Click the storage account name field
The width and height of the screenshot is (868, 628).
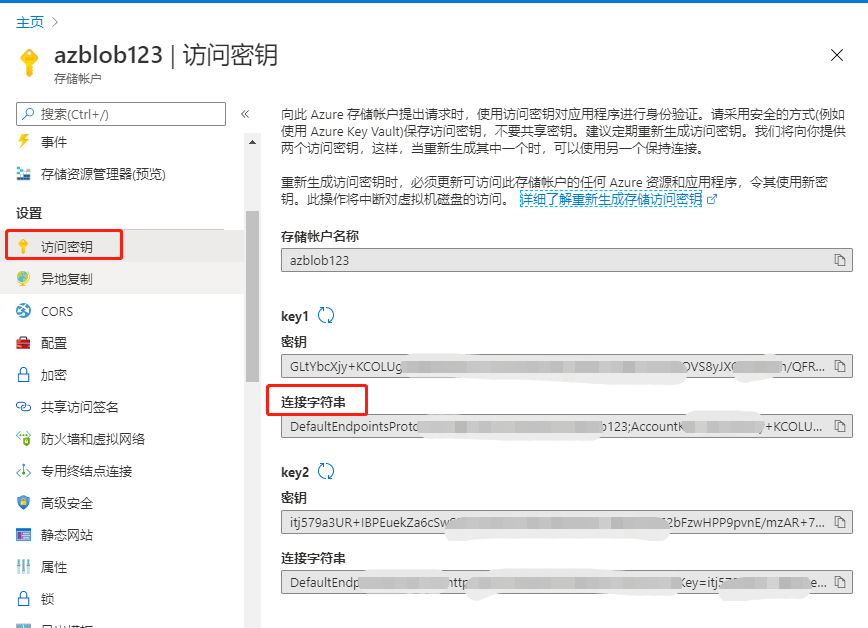pos(566,260)
